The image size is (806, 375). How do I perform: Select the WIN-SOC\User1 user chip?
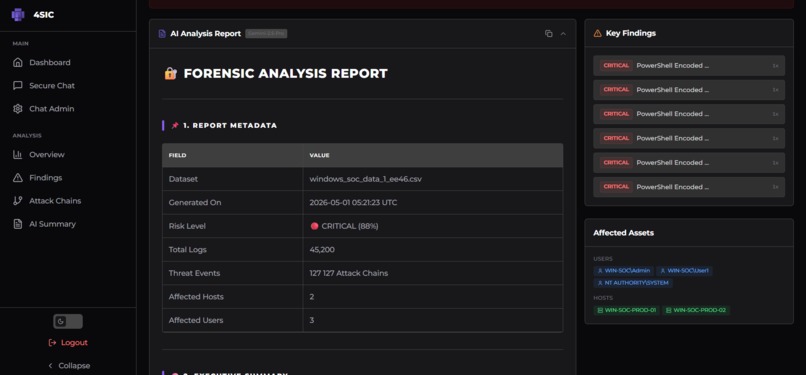point(684,271)
